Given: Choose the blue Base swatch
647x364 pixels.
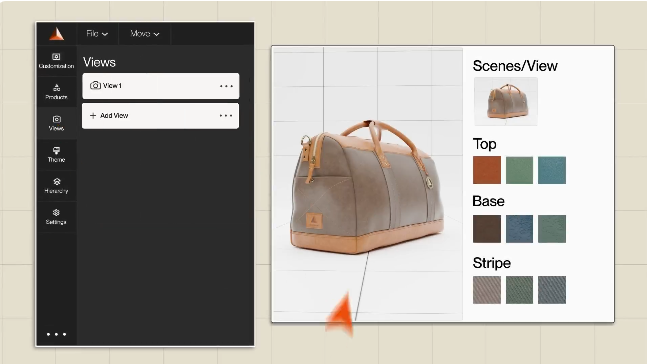Looking at the screenshot, I should [519, 229].
